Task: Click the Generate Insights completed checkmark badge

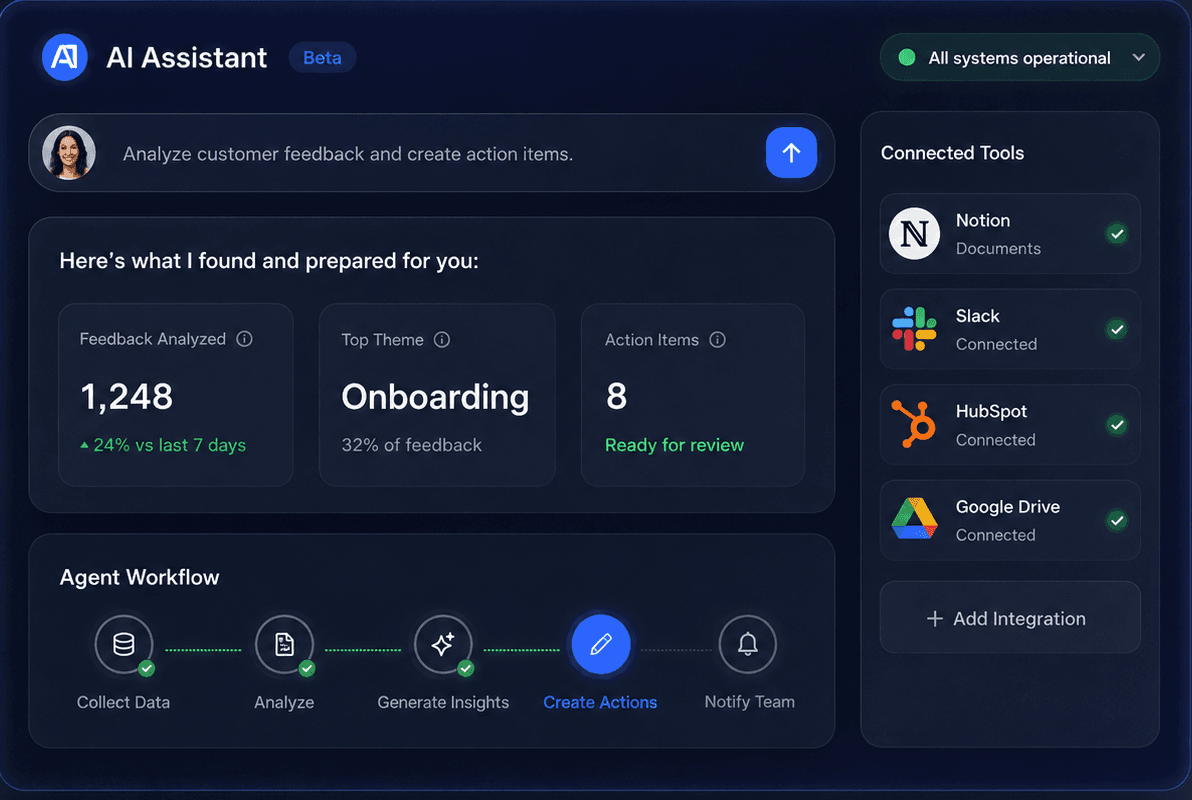Action: [x=466, y=668]
